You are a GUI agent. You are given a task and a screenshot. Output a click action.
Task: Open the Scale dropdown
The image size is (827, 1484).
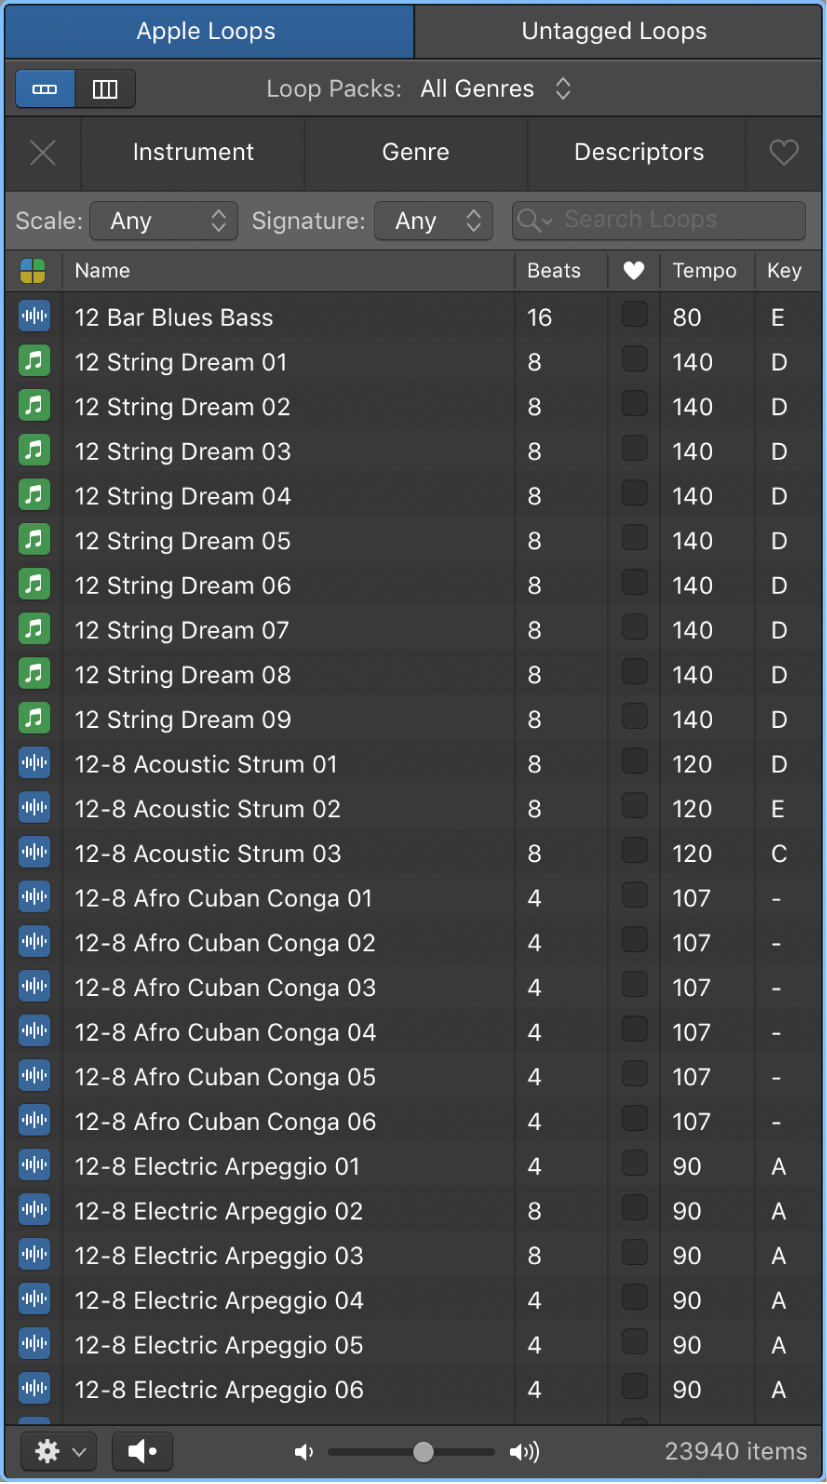tap(164, 221)
